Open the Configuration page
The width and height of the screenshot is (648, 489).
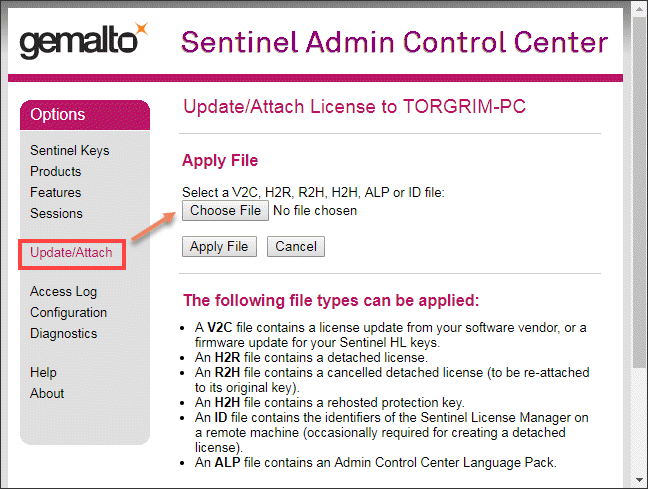click(68, 312)
